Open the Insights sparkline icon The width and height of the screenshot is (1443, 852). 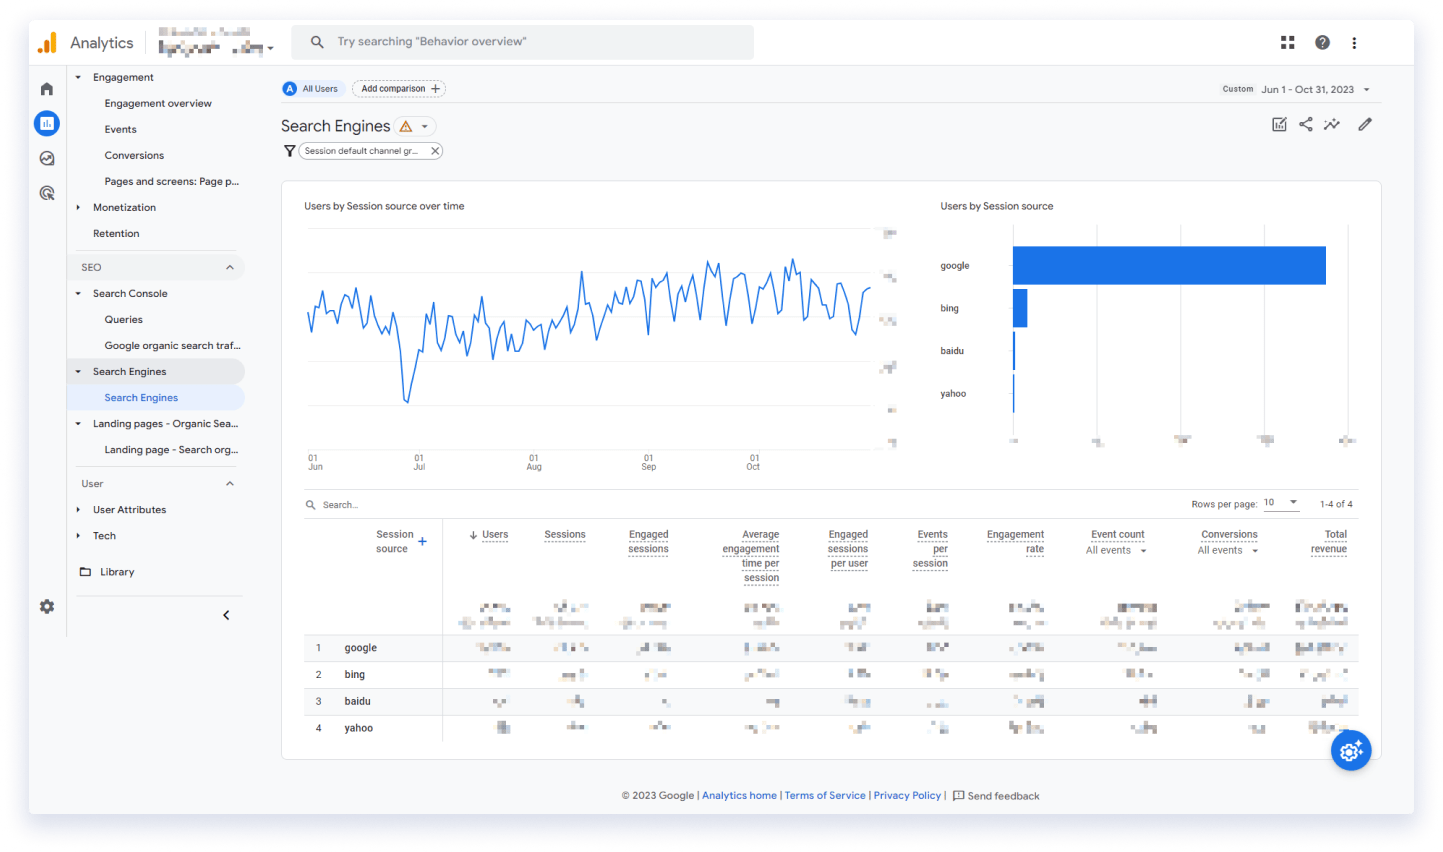click(x=1332, y=124)
